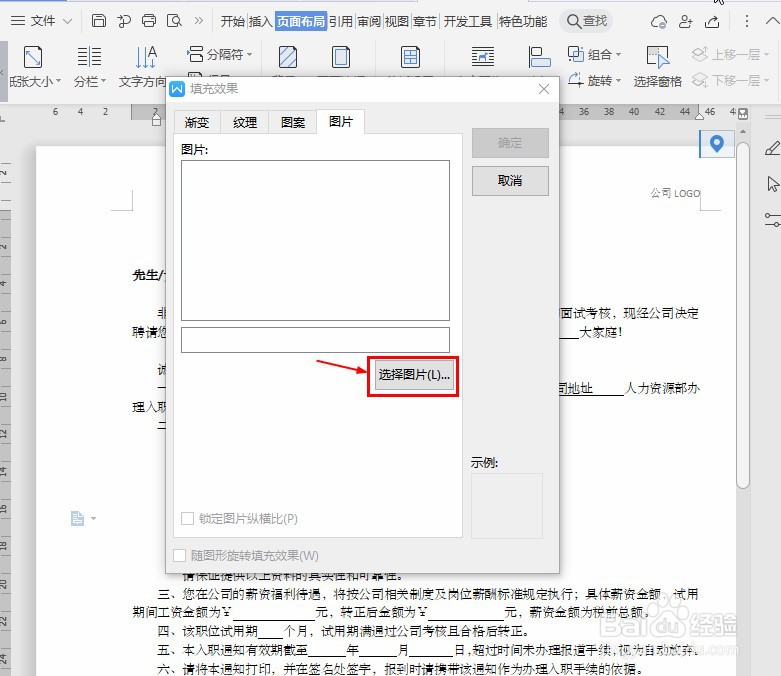Image resolution: width=781 pixels, height=676 pixels.
Task: Open the 审阅 ribbon tab
Action: coord(369,21)
